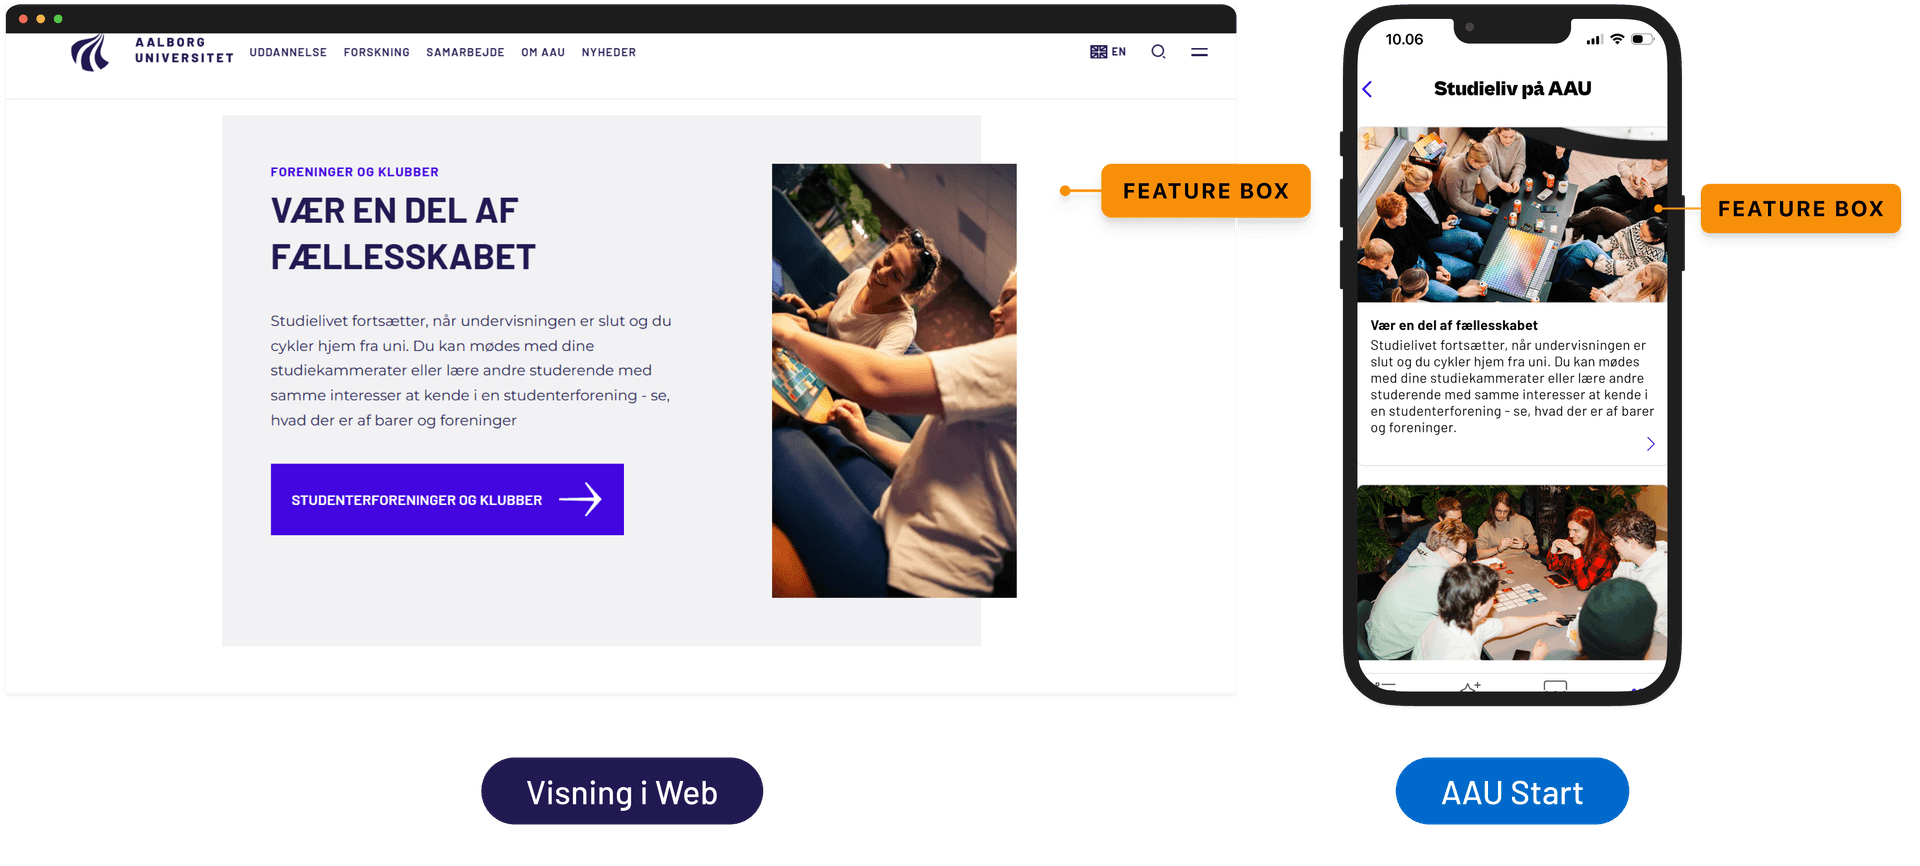The height and width of the screenshot is (866, 1920).
Task: Select the Samarbejde navigation item
Action: [465, 52]
